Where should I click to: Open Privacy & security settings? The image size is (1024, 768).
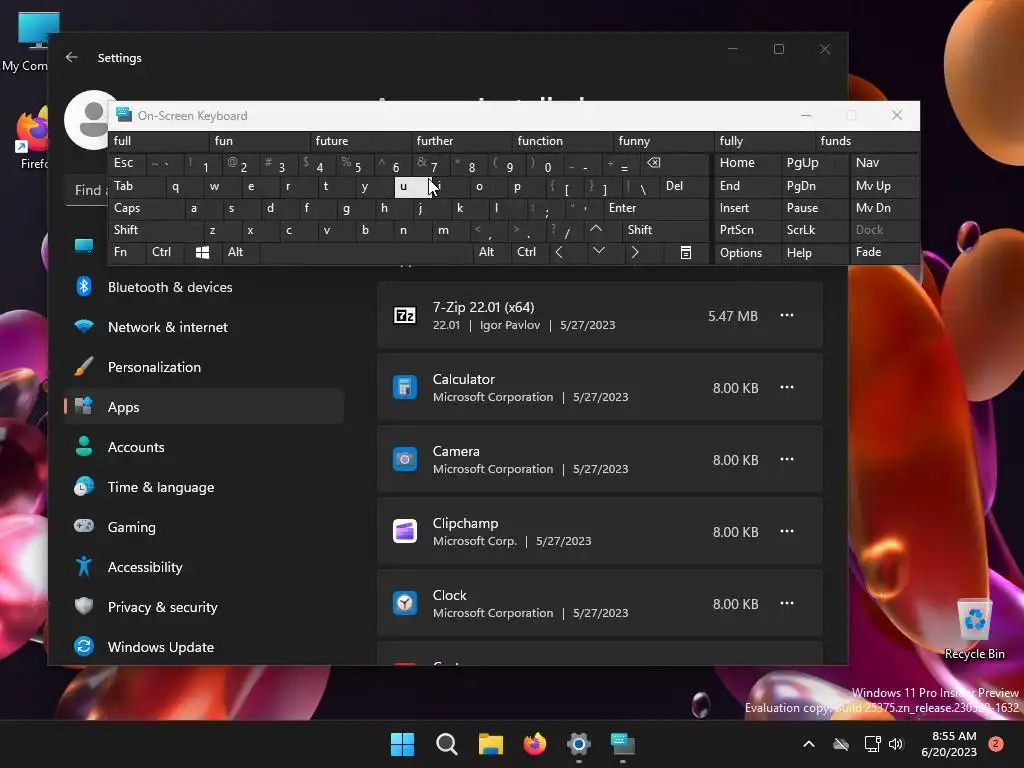point(204,607)
